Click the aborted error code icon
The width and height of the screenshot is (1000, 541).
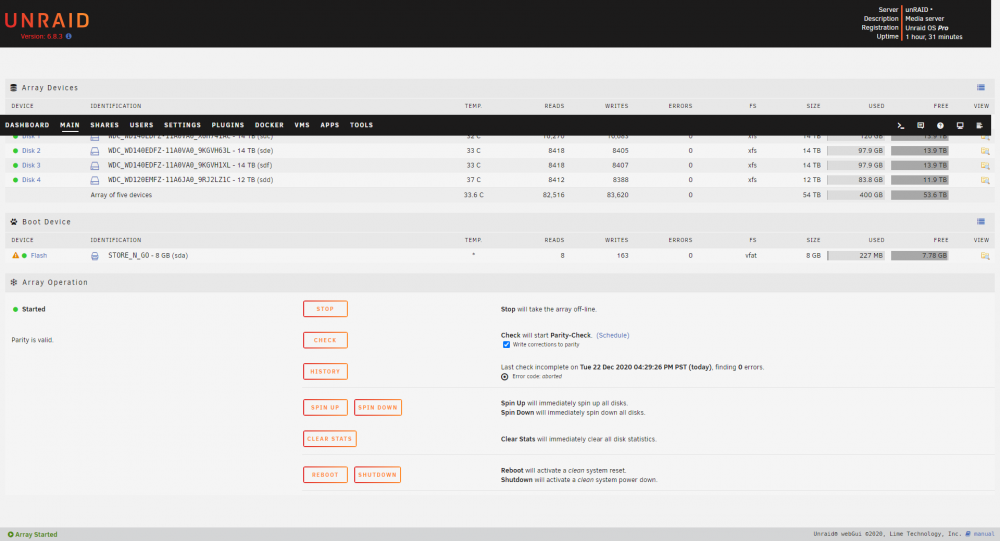[504, 377]
